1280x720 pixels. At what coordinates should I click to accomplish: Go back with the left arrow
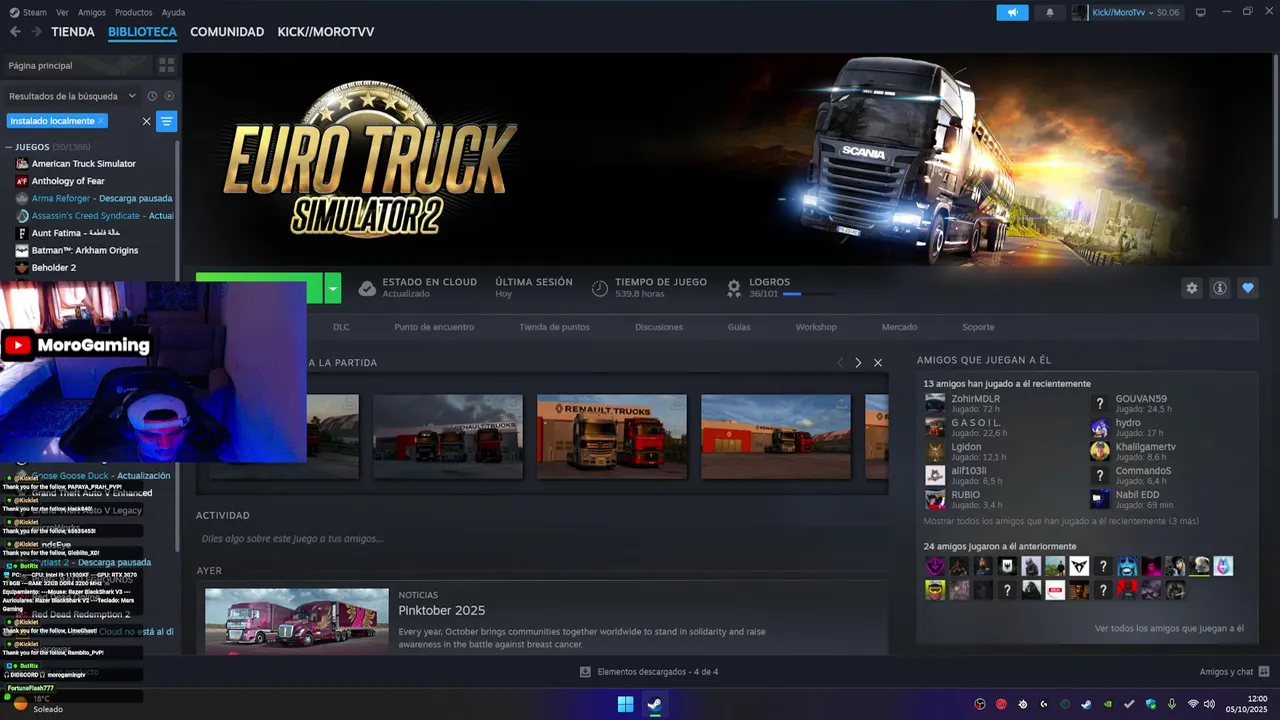click(x=15, y=32)
